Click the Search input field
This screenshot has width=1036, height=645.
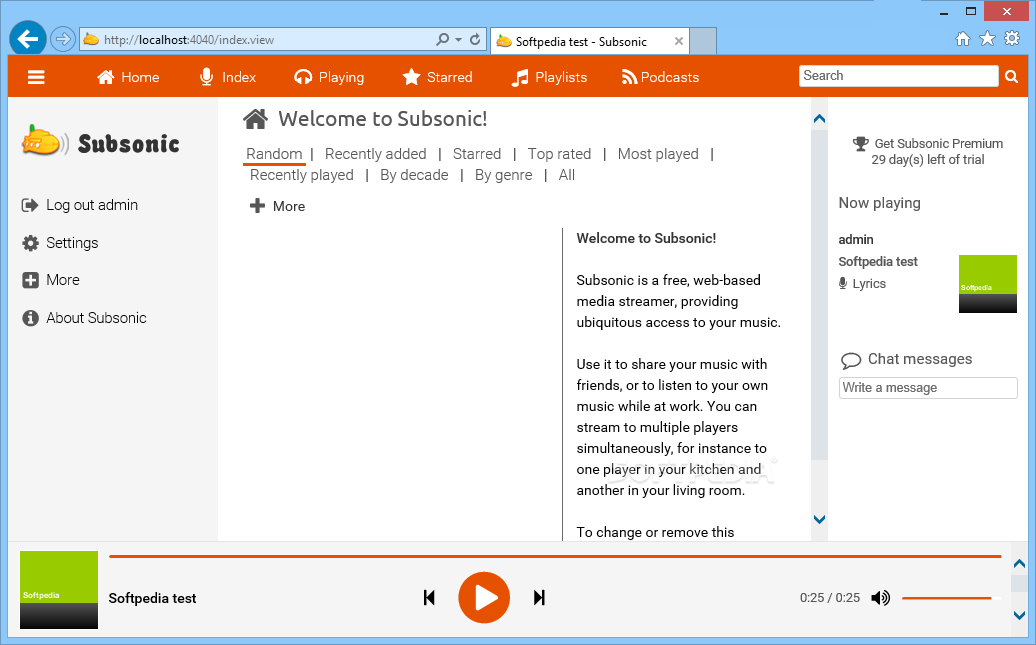click(x=898, y=76)
